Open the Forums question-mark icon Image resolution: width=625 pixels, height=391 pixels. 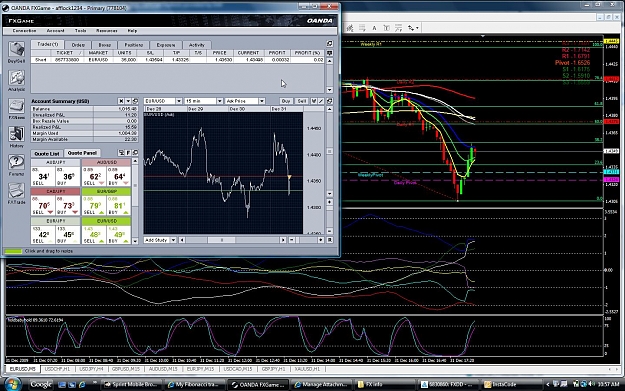[x=16, y=163]
